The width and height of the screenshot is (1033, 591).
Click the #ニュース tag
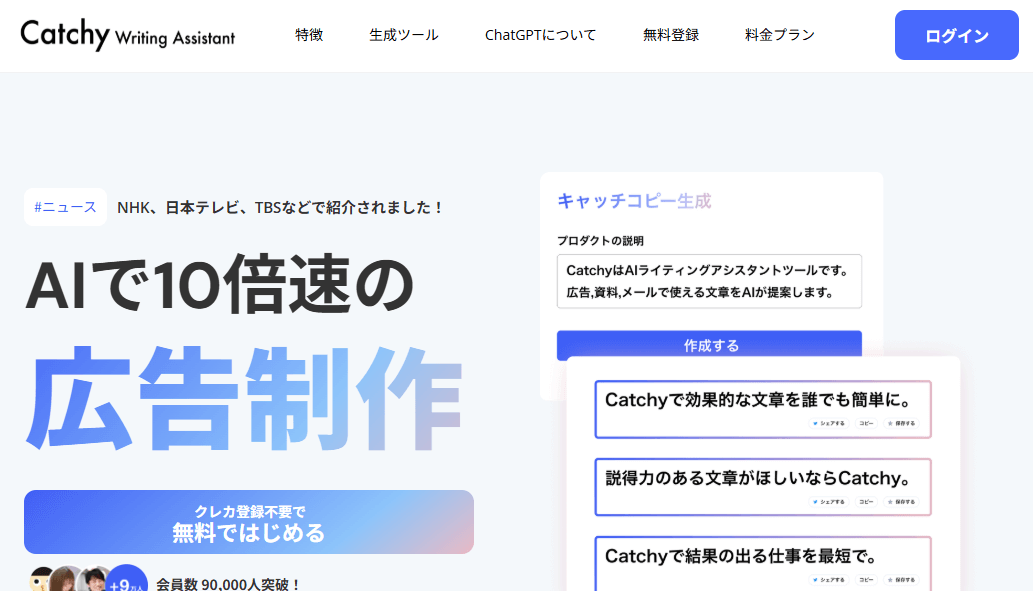tap(65, 207)
